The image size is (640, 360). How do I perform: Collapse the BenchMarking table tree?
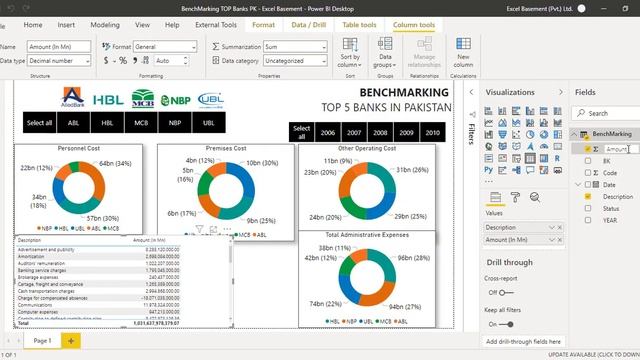[x=574, y=134]
